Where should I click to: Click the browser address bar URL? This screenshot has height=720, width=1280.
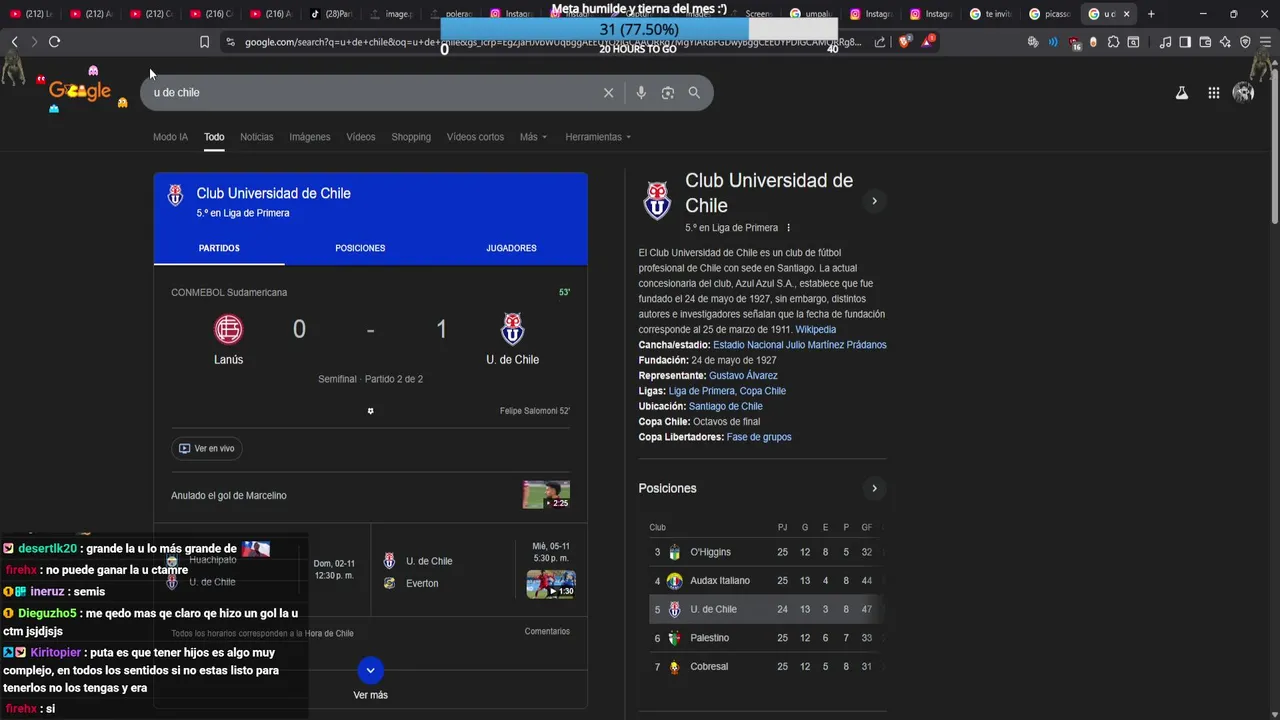(x=552, y=42)
